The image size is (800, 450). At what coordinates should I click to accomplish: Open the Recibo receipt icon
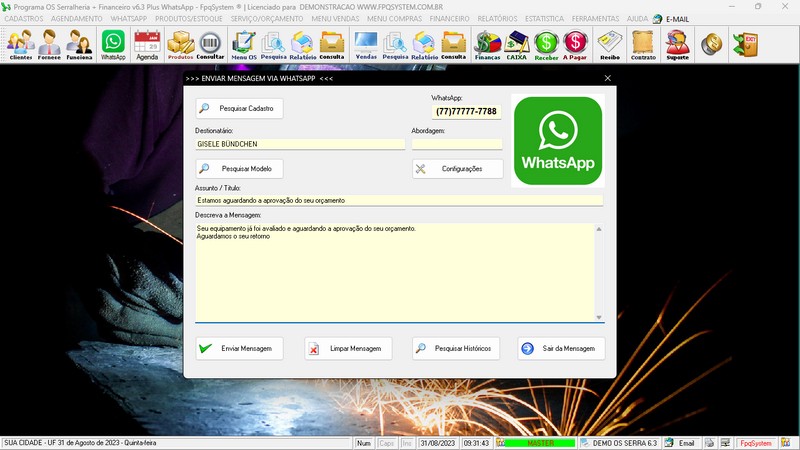coord(610,45)
